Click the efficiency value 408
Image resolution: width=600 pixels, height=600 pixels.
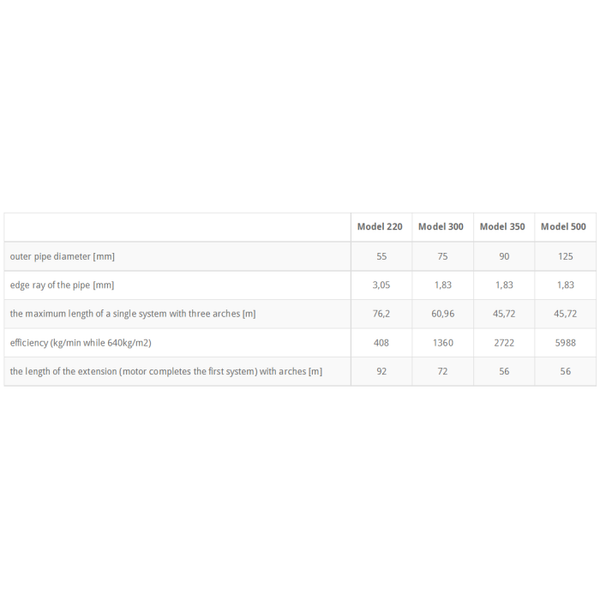(382, 342)
